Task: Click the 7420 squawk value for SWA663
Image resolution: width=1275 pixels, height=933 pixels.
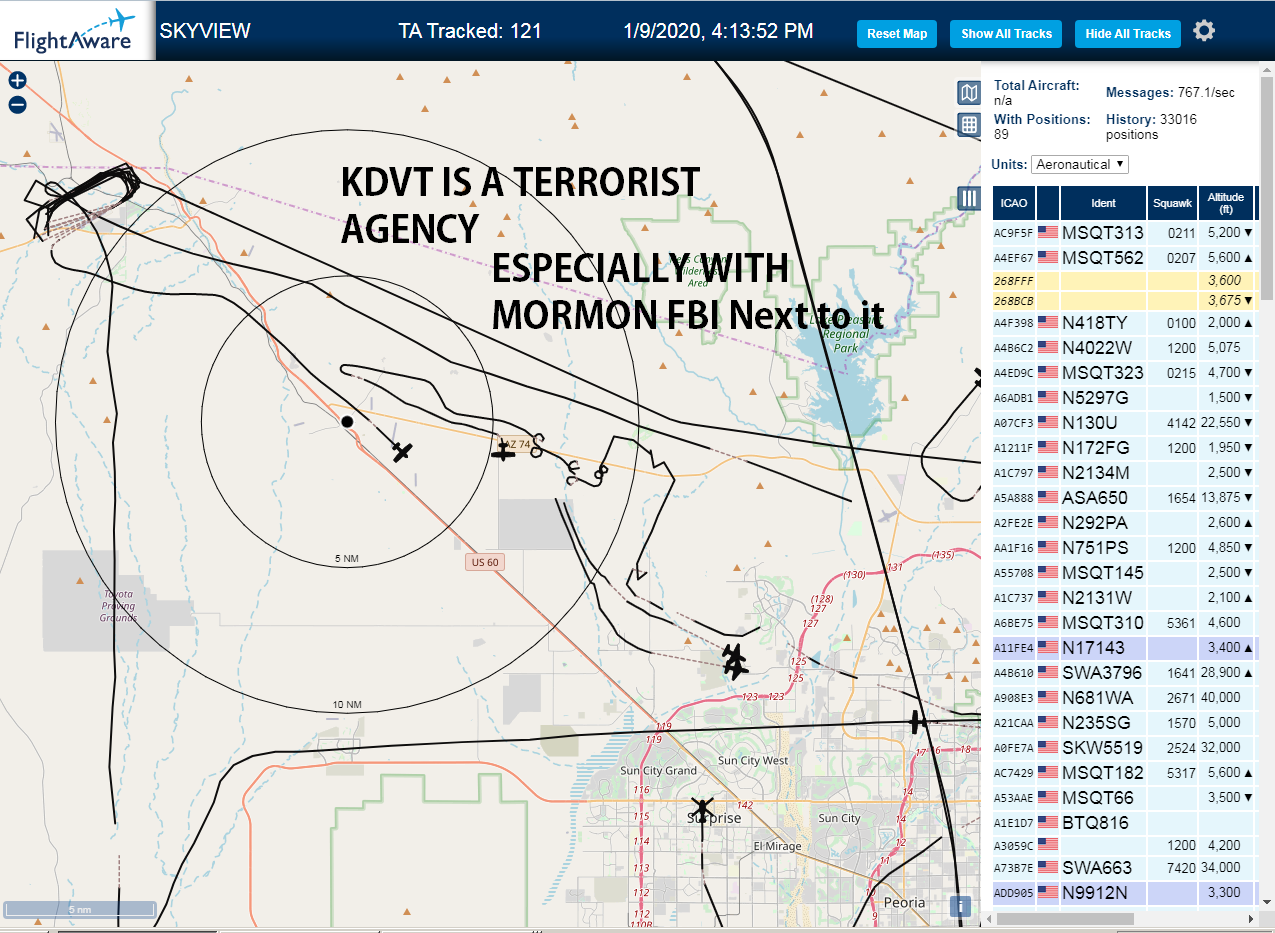Action: (1172, 868)
